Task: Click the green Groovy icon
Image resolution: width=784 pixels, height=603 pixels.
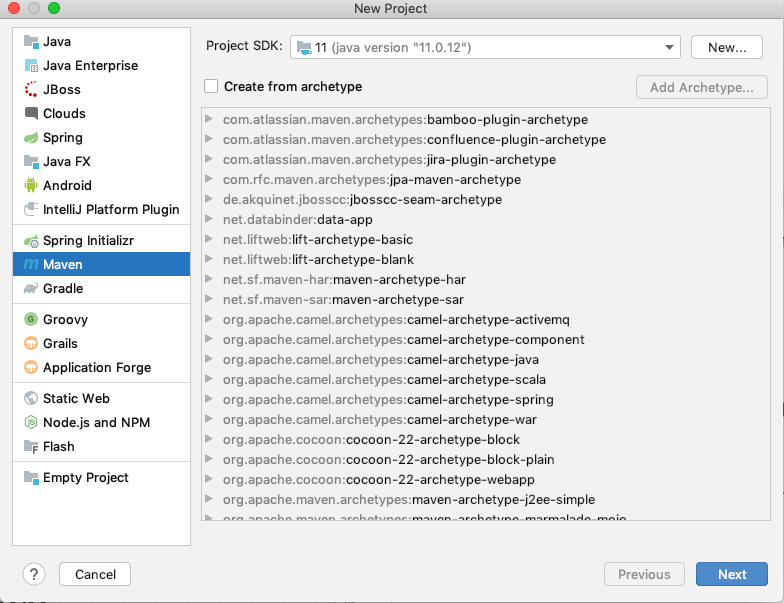Action: (31, 319)
